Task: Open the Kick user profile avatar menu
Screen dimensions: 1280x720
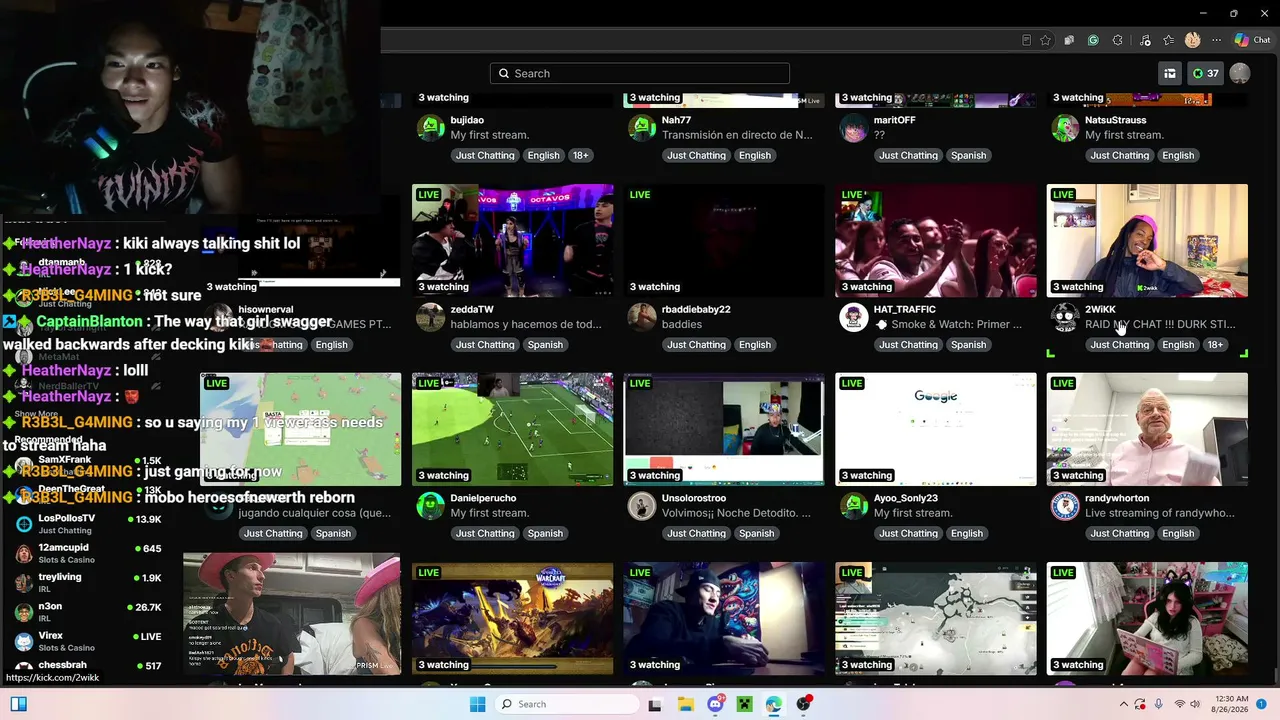Action: click(1240, 73)
